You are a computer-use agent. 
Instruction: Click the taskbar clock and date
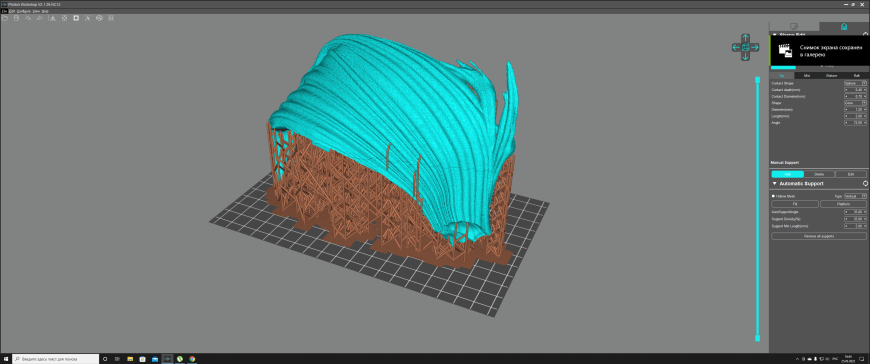pyautogui.click(x=848, y=359)
